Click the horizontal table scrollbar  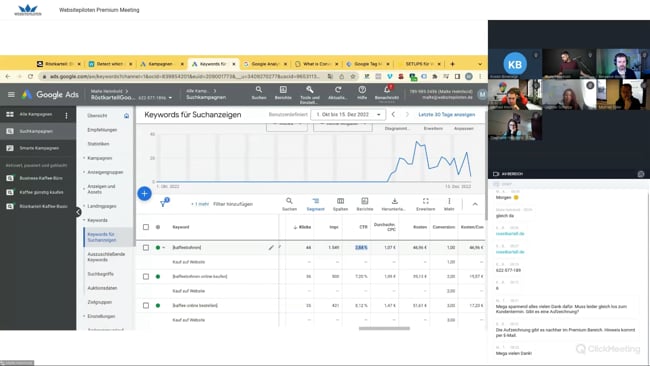coord(384,328)
